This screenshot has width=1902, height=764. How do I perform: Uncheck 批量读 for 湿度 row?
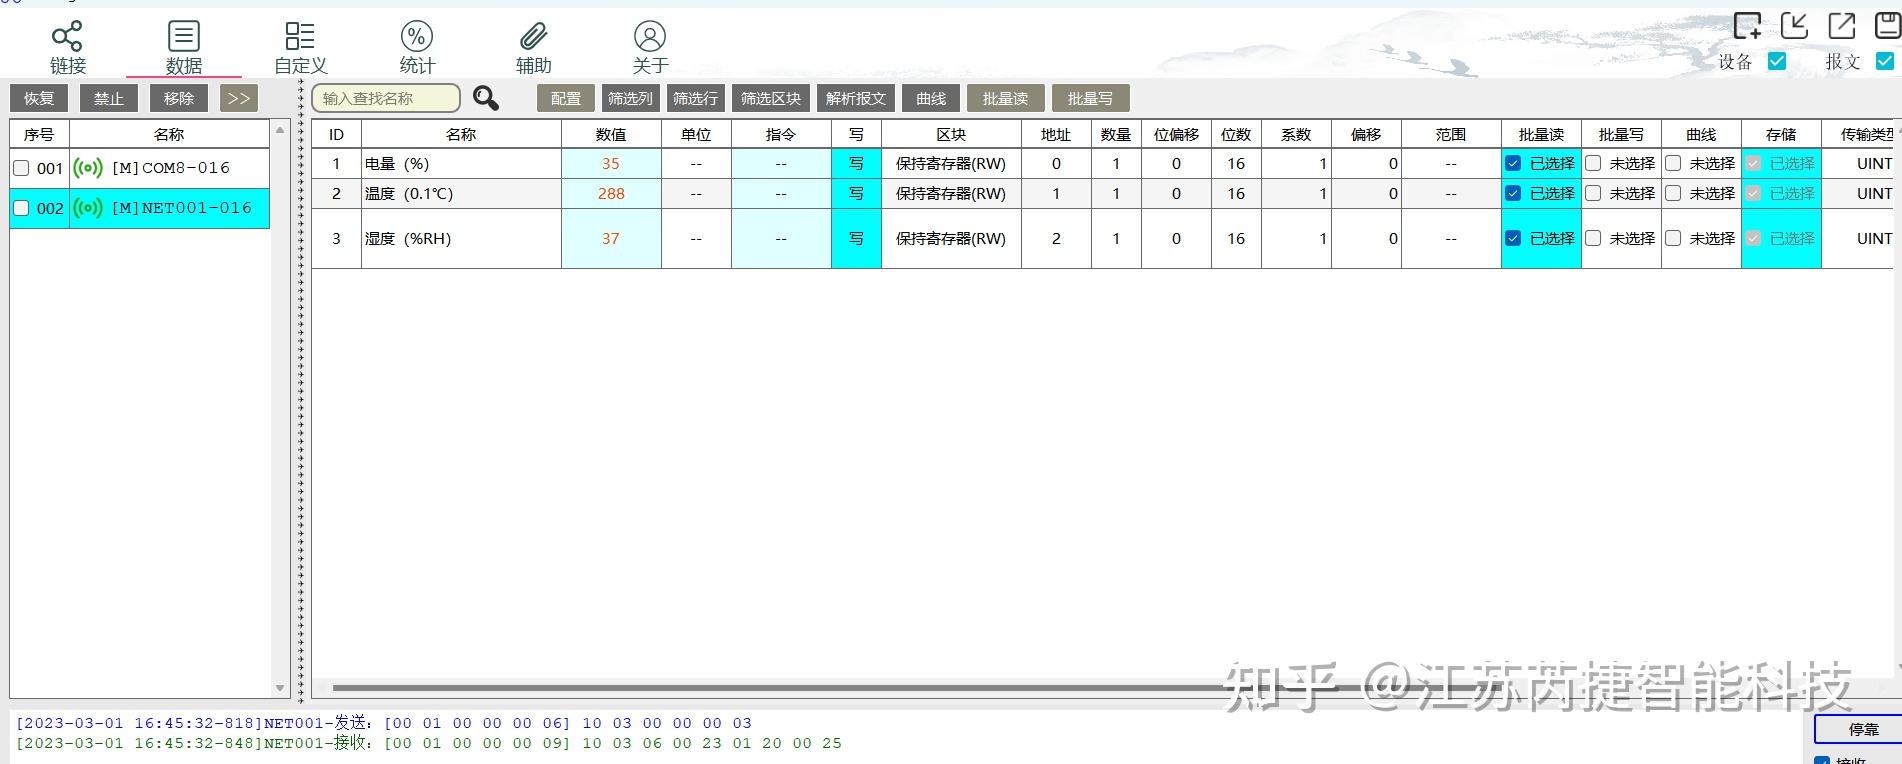[x=1513, y=238]
